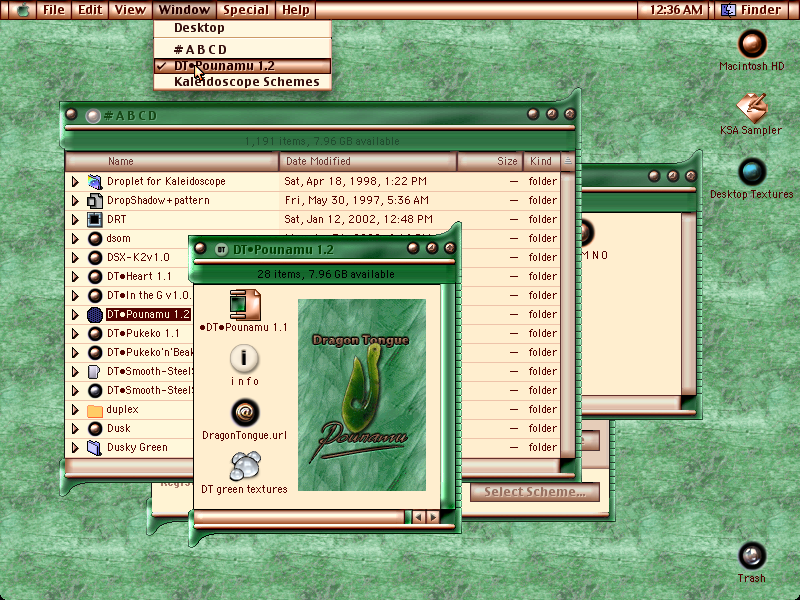Open the Desktop Textures icon
Image resolution: width=800 pixels, height=600 pixels.
(x=752, y=172)
